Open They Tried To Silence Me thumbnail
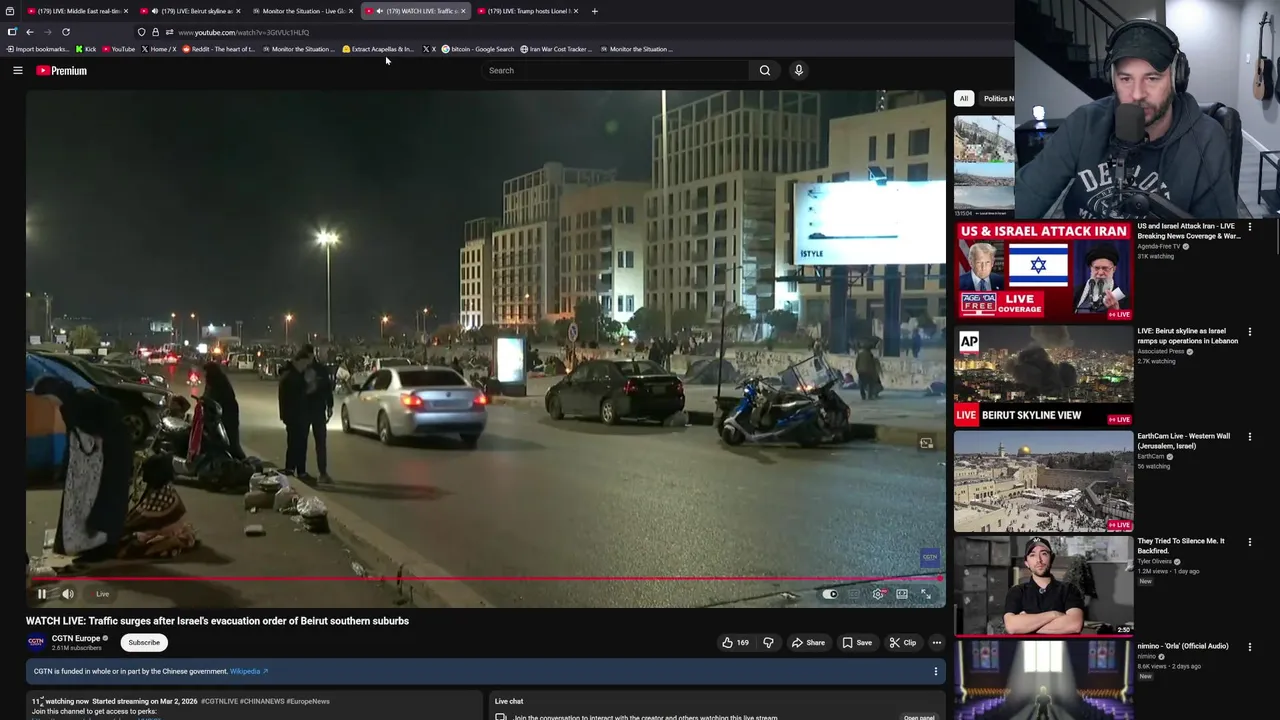Image resolution: width=1280 pixels, height=720 pixels. [x=1043, y=586]
